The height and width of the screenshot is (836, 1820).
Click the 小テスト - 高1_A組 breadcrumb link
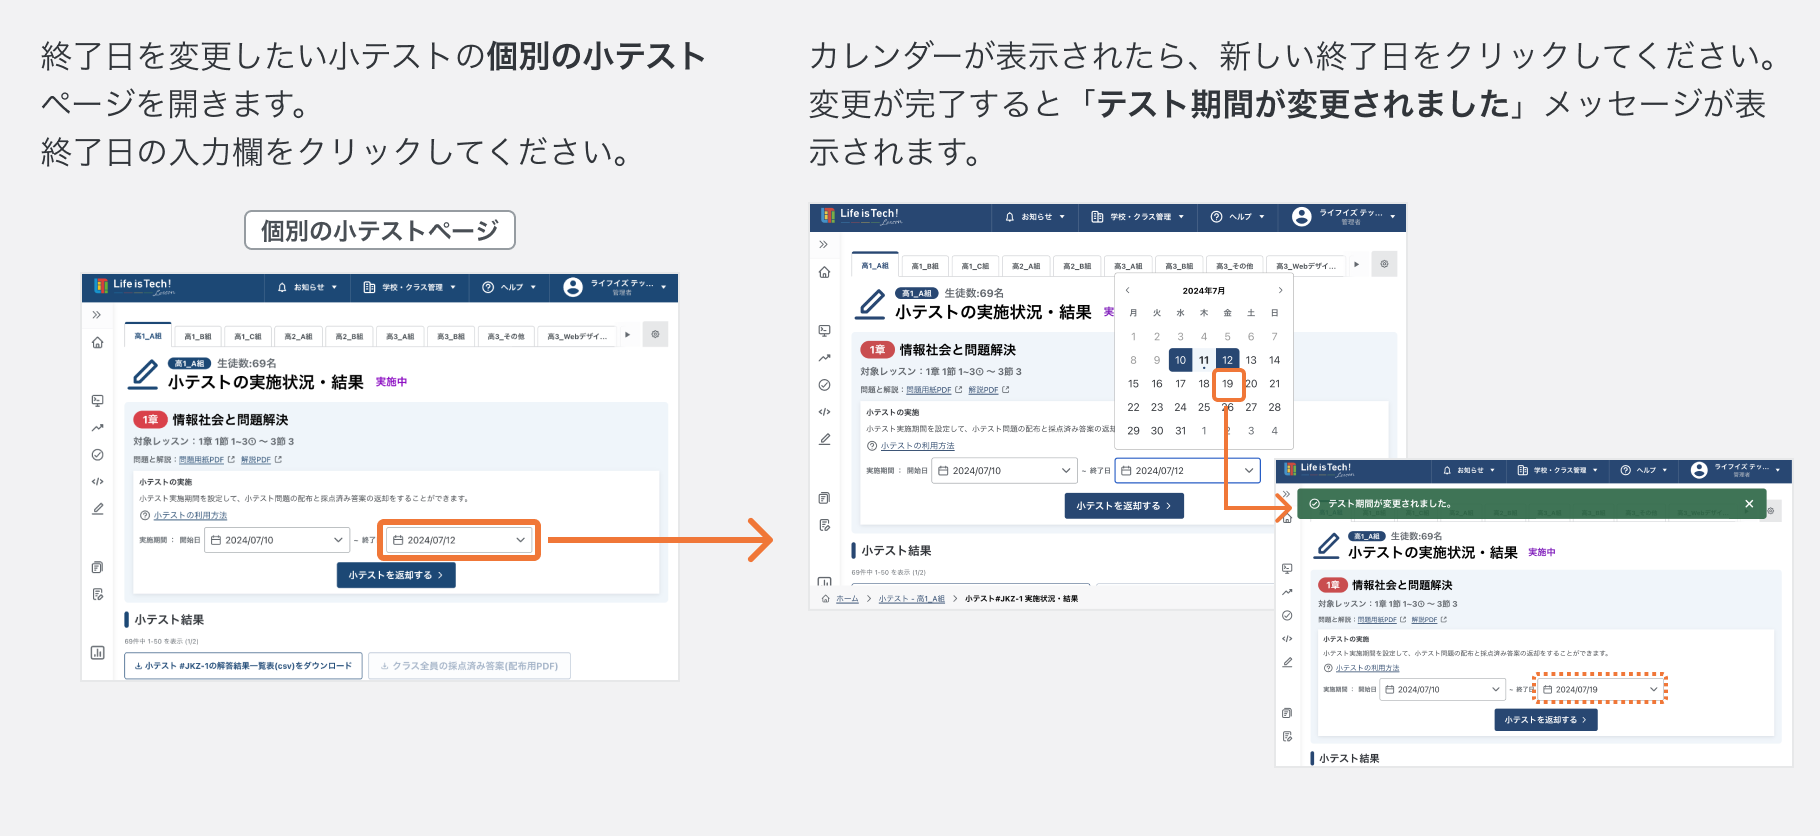912,599
